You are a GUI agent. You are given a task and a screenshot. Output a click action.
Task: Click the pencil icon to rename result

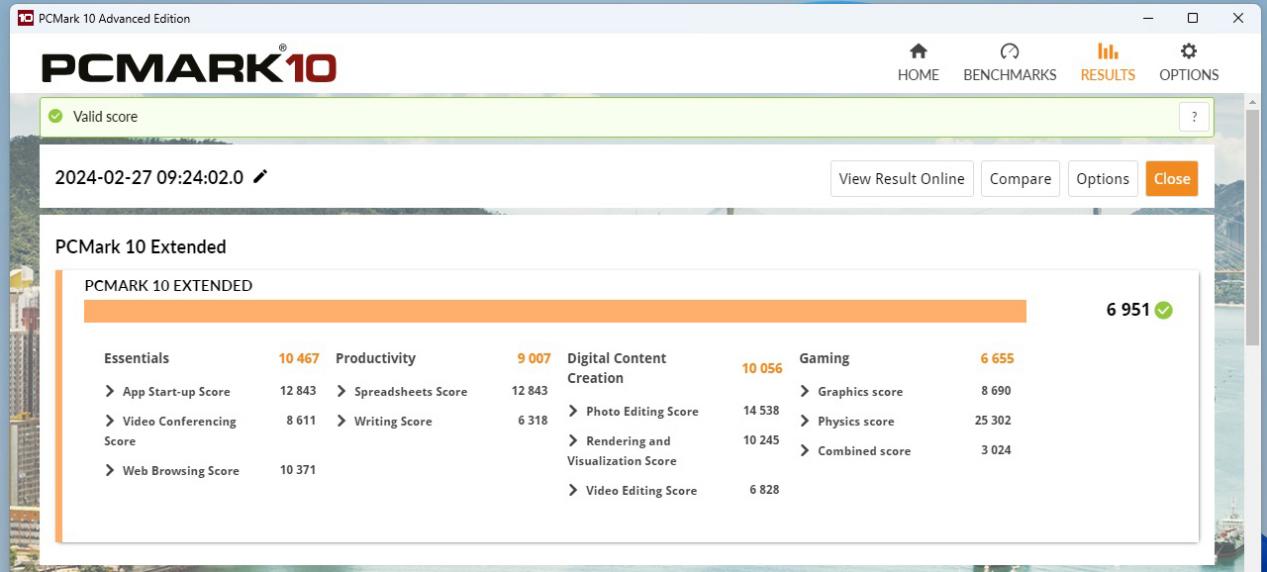(x=260, y=177)
